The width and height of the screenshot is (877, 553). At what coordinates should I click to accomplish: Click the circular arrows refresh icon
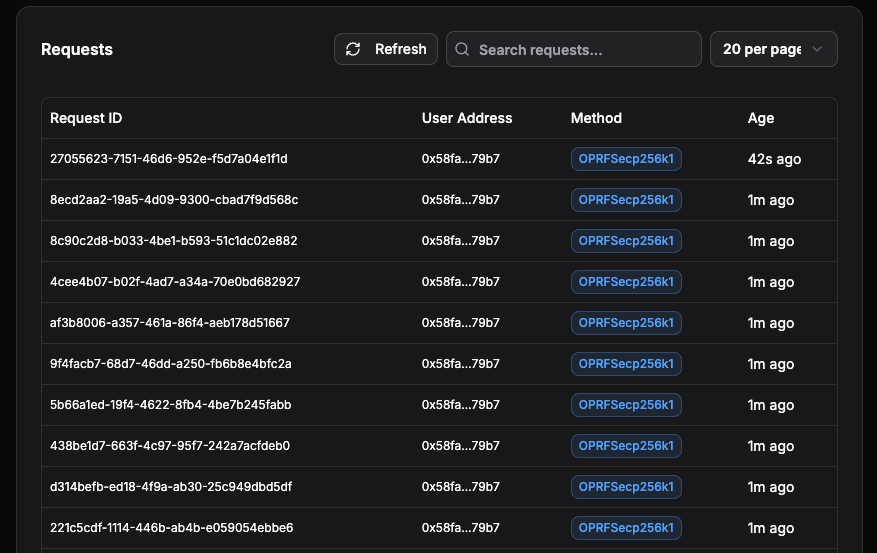353,49
